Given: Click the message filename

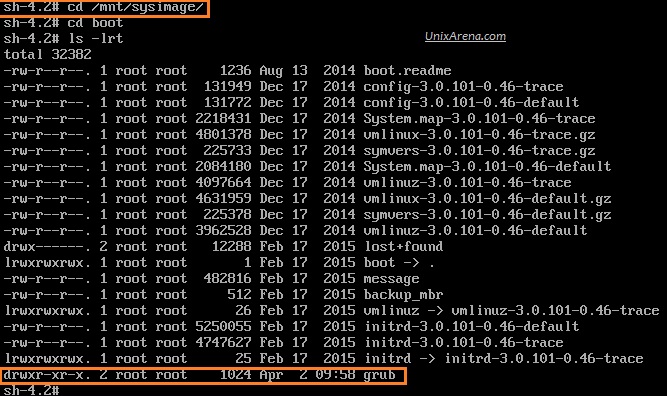Looking at the screenshot, I should pyautogui.click(x=391, y=279).
